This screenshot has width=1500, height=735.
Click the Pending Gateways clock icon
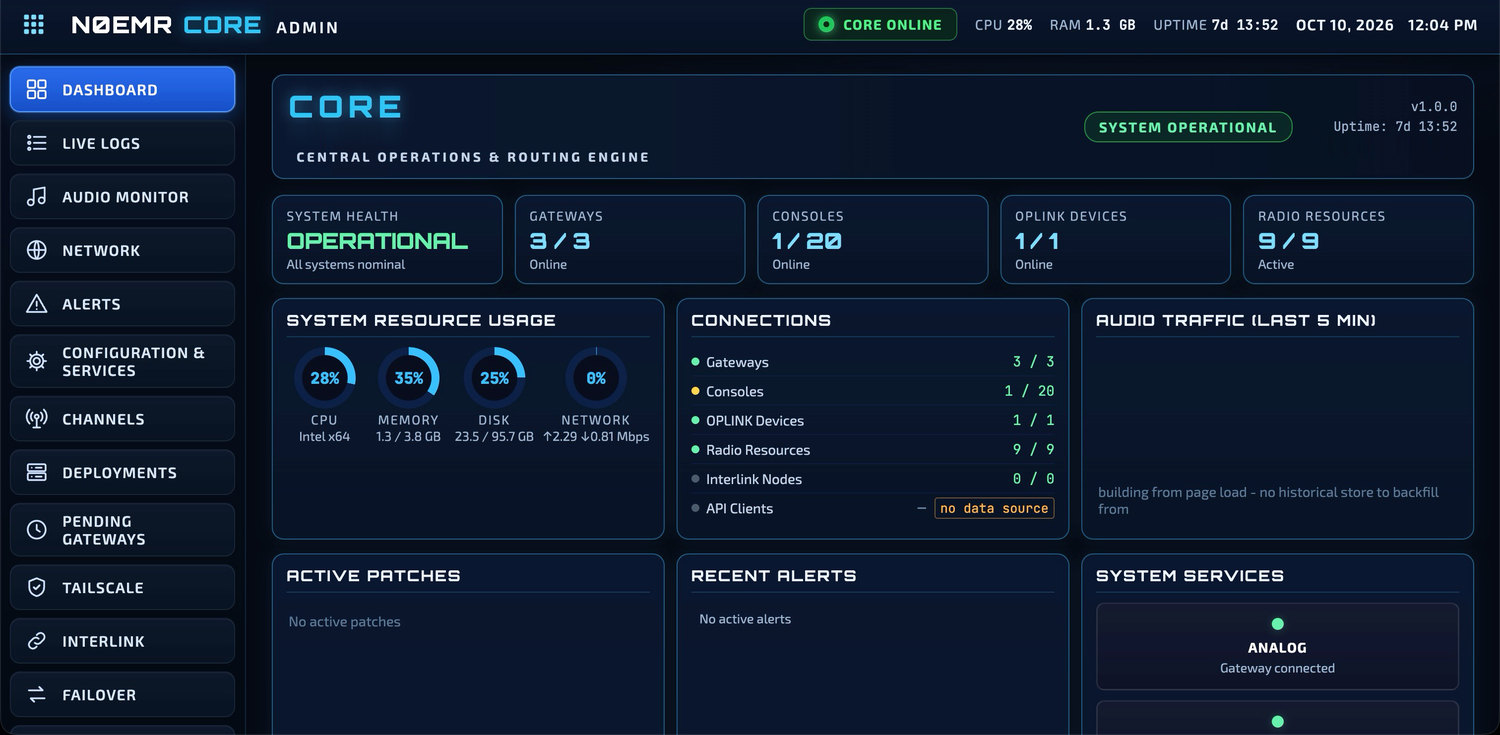tap(37, 530)
